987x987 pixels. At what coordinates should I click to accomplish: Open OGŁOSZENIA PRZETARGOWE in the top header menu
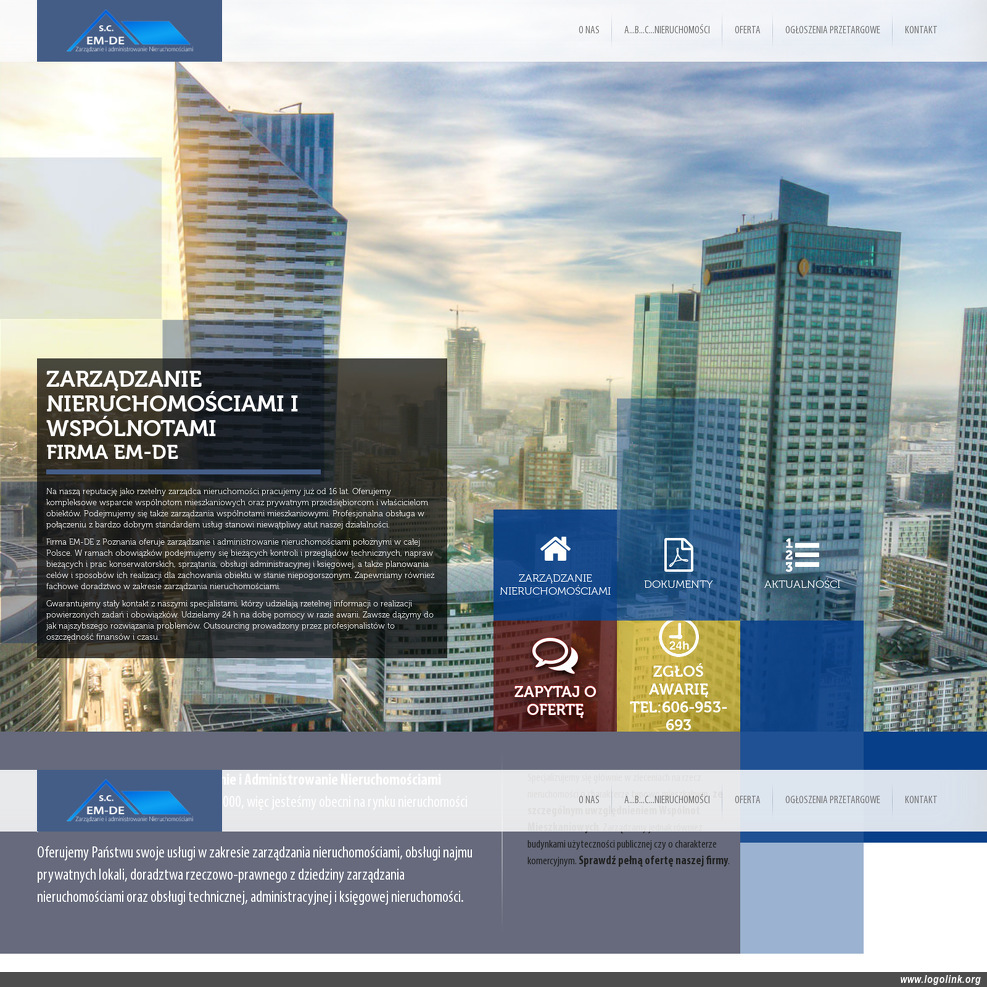point(832,30)
